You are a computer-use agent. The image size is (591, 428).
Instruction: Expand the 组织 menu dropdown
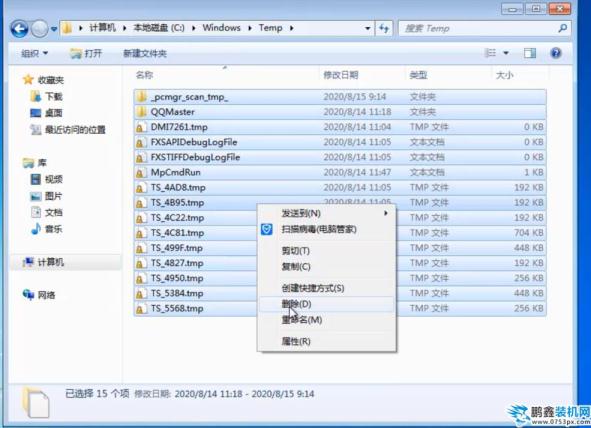pos(34,54)
